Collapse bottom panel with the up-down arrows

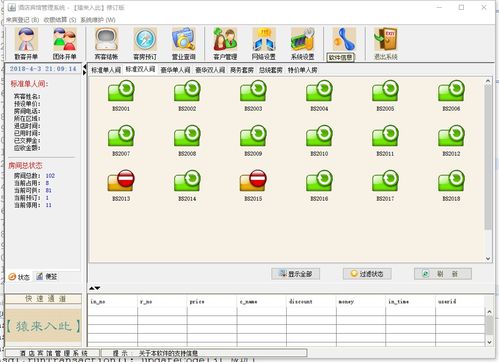[94, 288]
